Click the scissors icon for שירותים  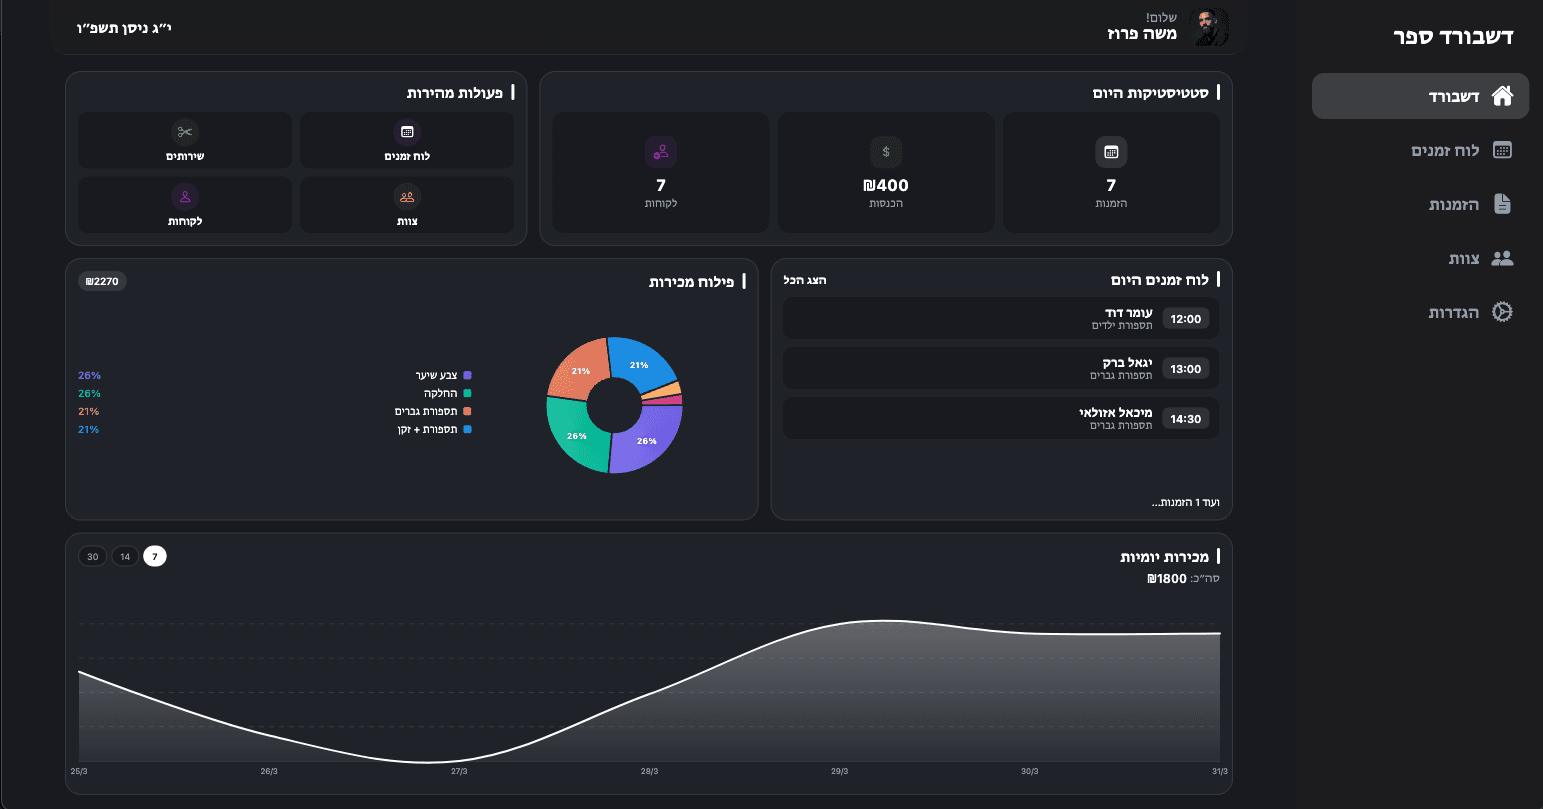tap(185, 132)
